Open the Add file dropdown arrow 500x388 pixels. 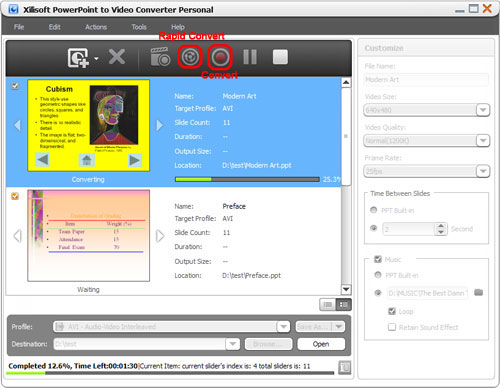tap(96, 59)
